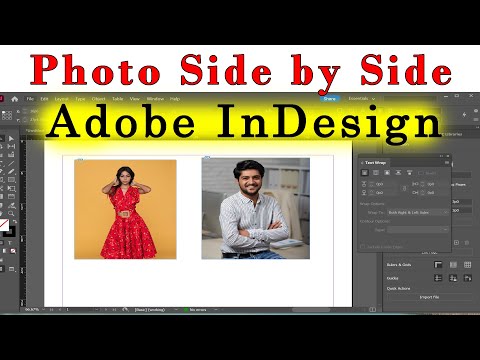Click the Fill swatch in Tools panel
The height and width of the screenshot is (360, 480).
click(4, 224)
